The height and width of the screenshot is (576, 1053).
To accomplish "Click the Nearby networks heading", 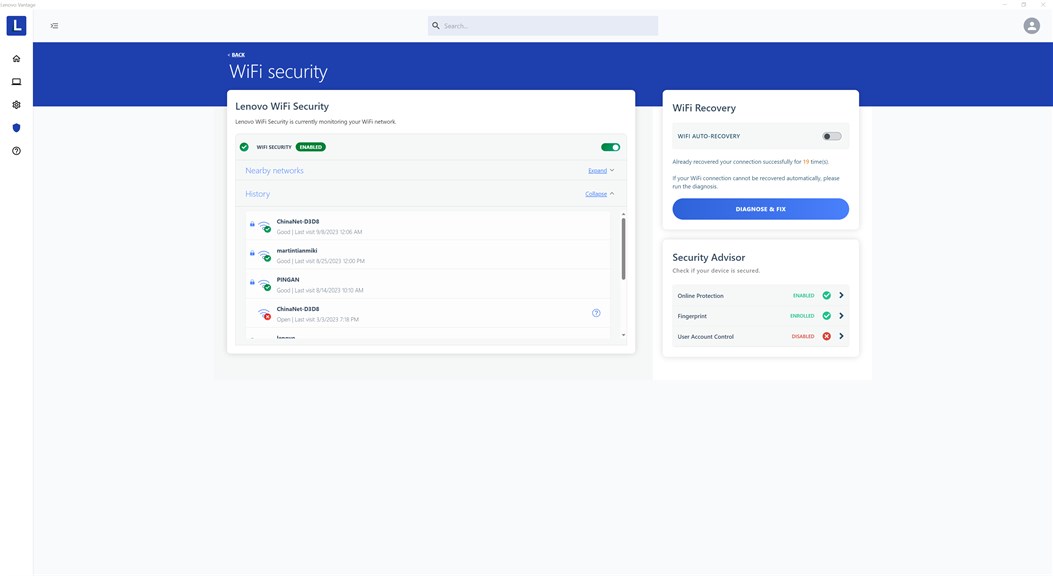I will (x=274, y=171).
